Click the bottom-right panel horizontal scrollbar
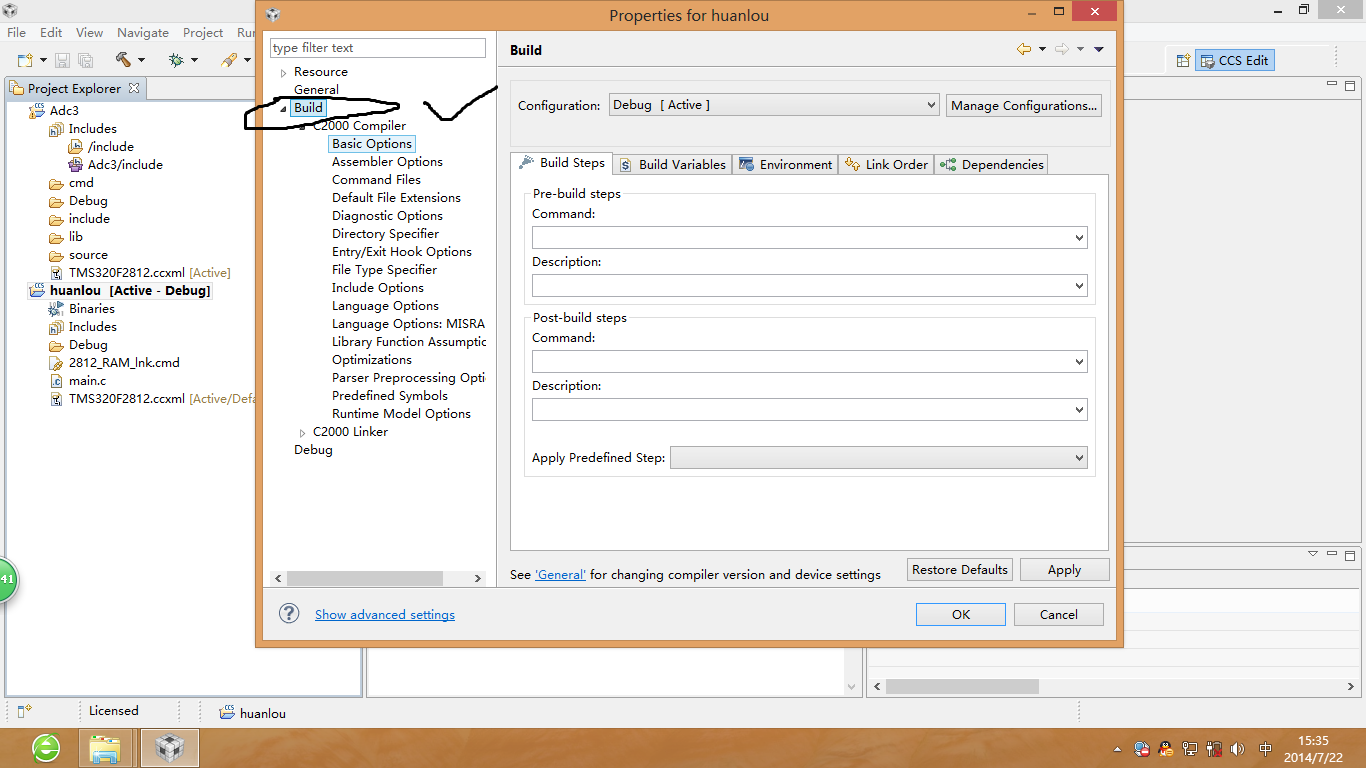 point(962,687)
